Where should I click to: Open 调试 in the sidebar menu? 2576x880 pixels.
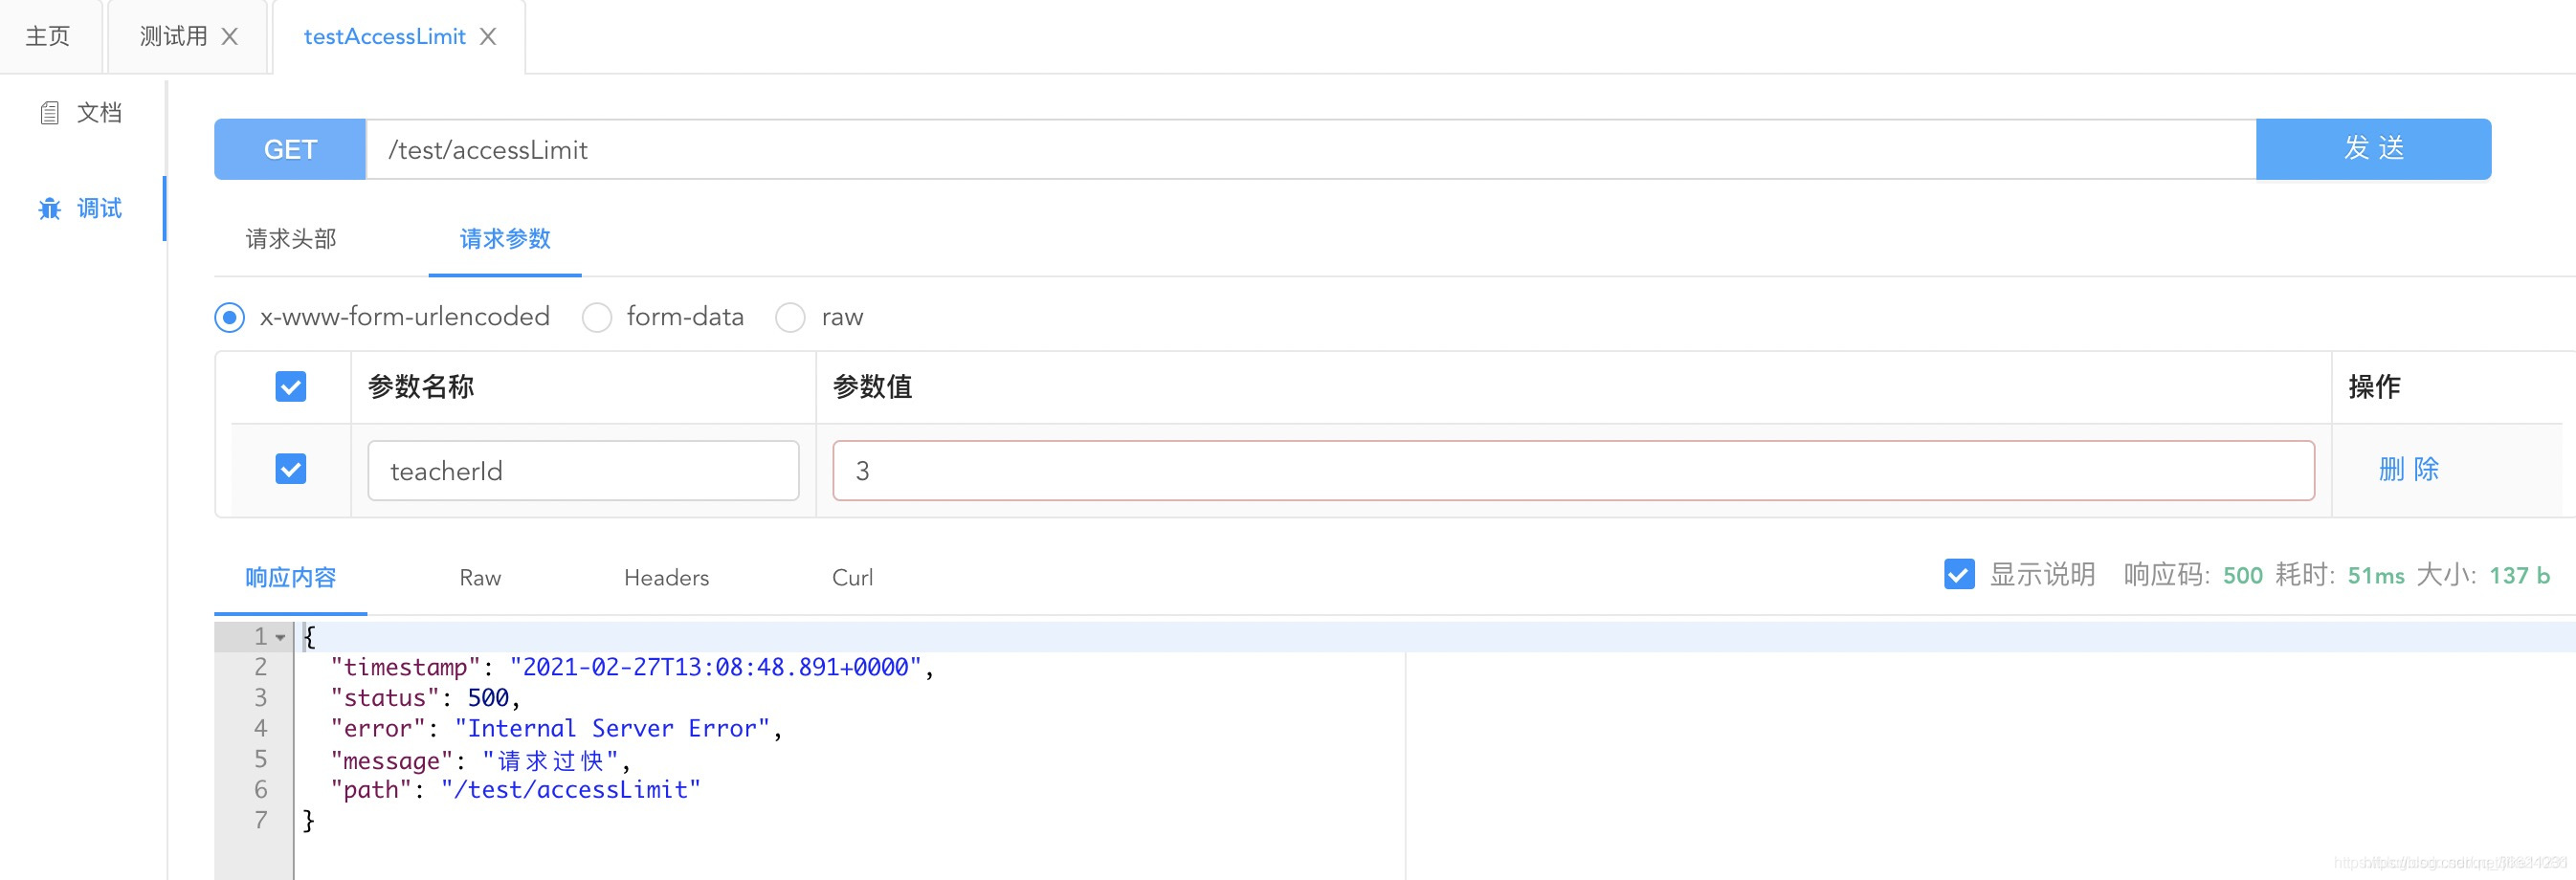click(x=99, y=208)
